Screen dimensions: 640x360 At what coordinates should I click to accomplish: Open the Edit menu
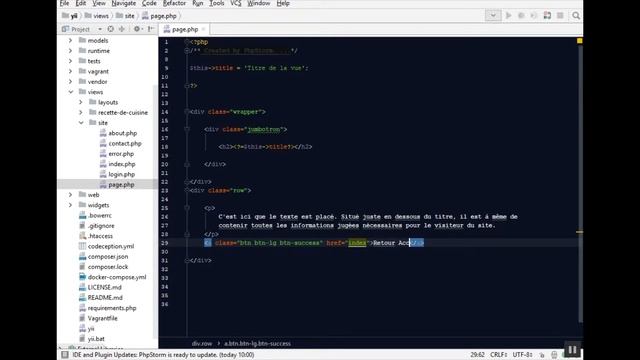point(81,3)
